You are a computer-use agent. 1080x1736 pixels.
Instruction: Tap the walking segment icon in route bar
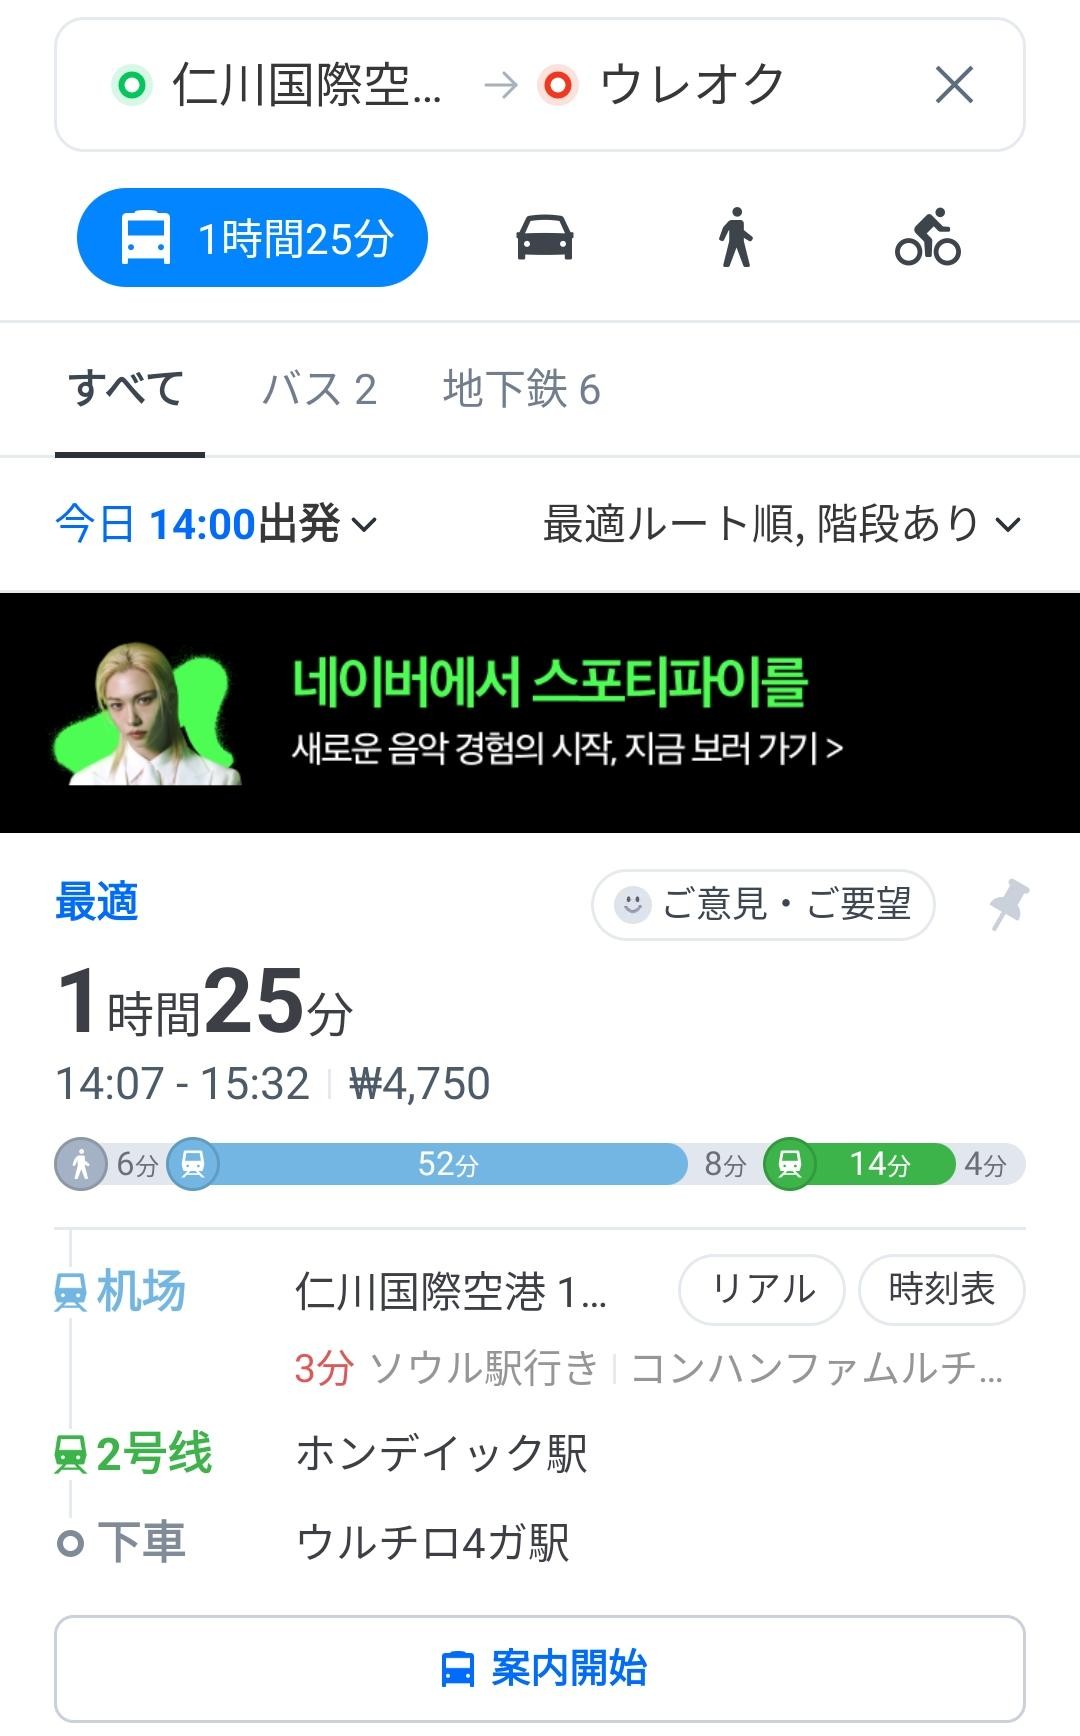(x=81, y=1164)
